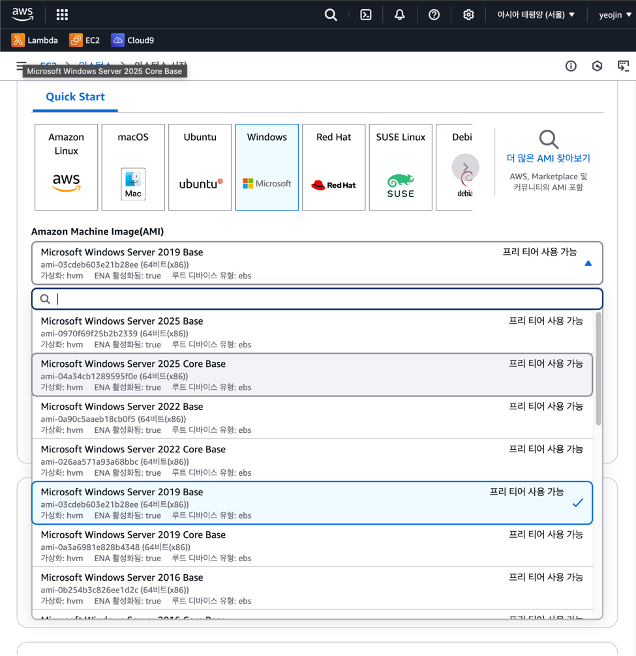This screenshot has height=656, width=636.
Task: Click the magnifier icon to browse more AMIs
Action: 548,139
